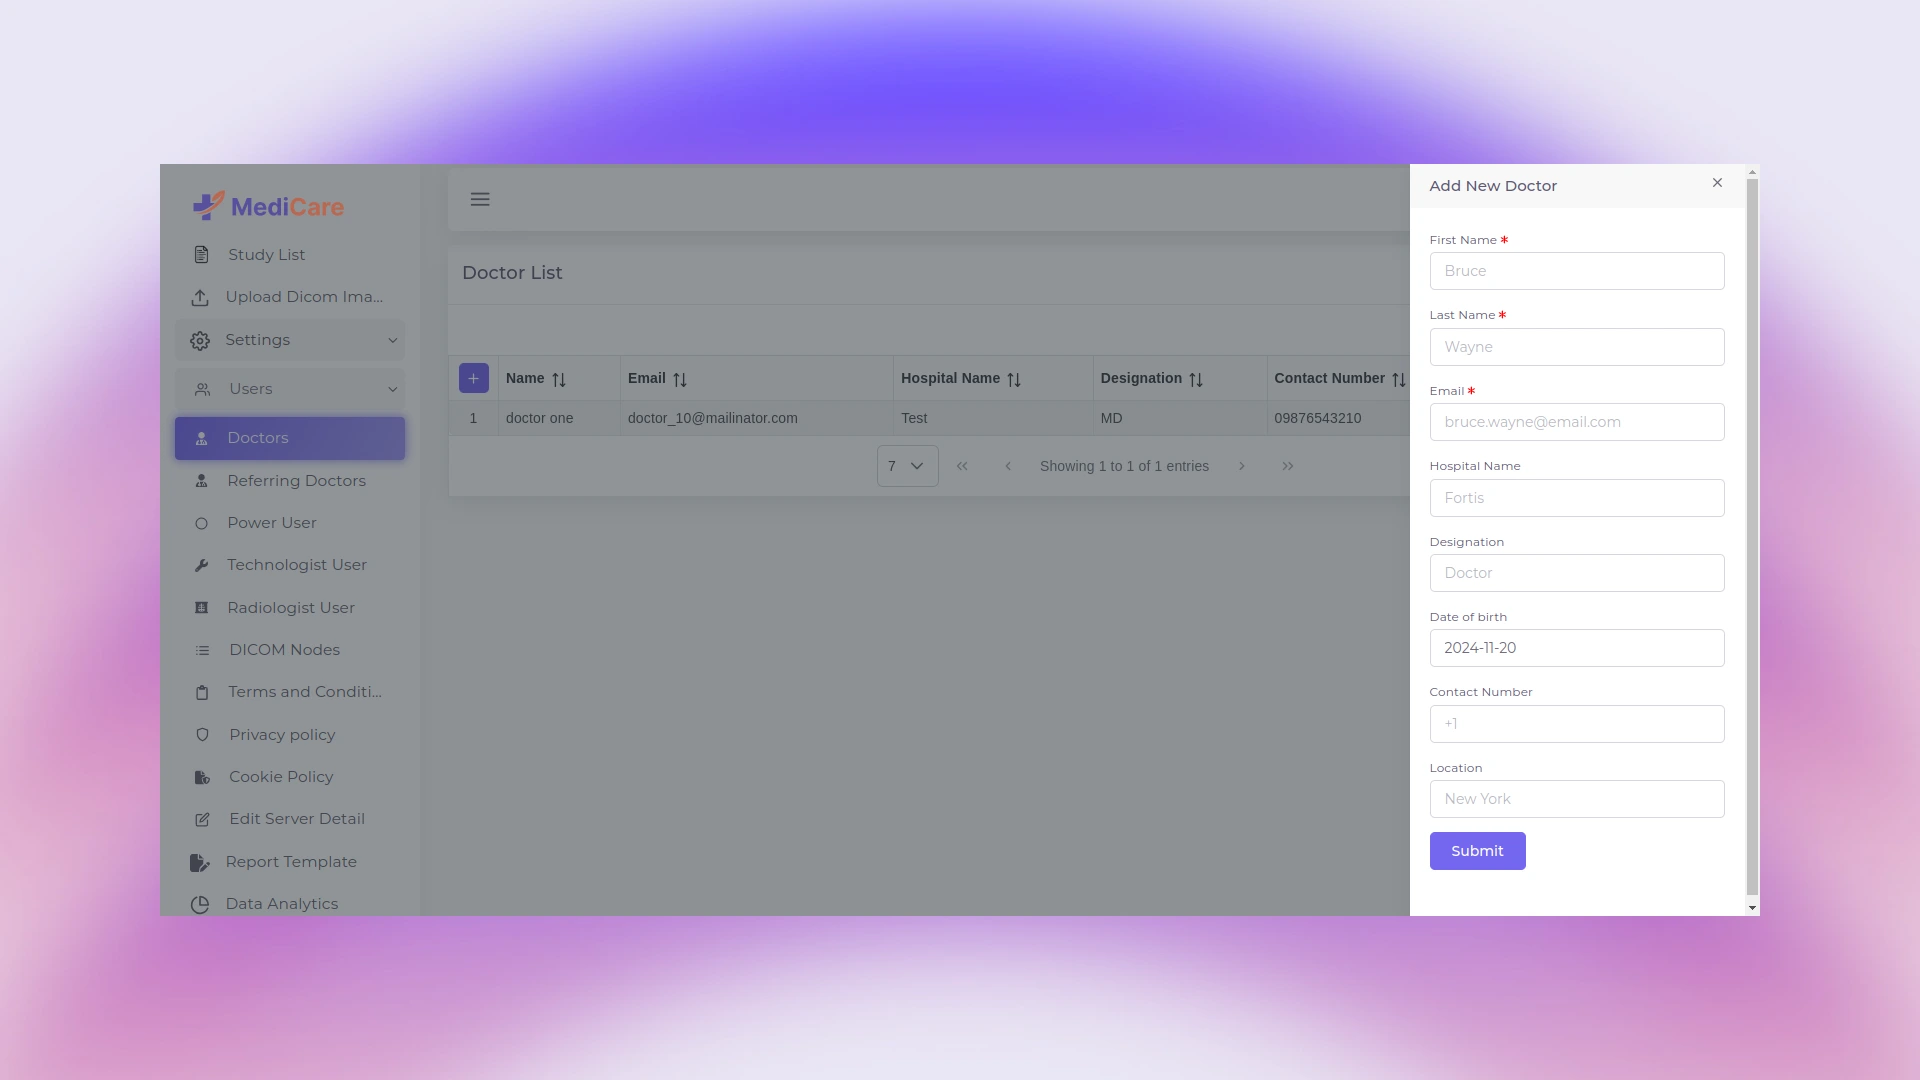Collapse the Users menu section
Screen dimensions: 1920x1080
tap(392, 389)
